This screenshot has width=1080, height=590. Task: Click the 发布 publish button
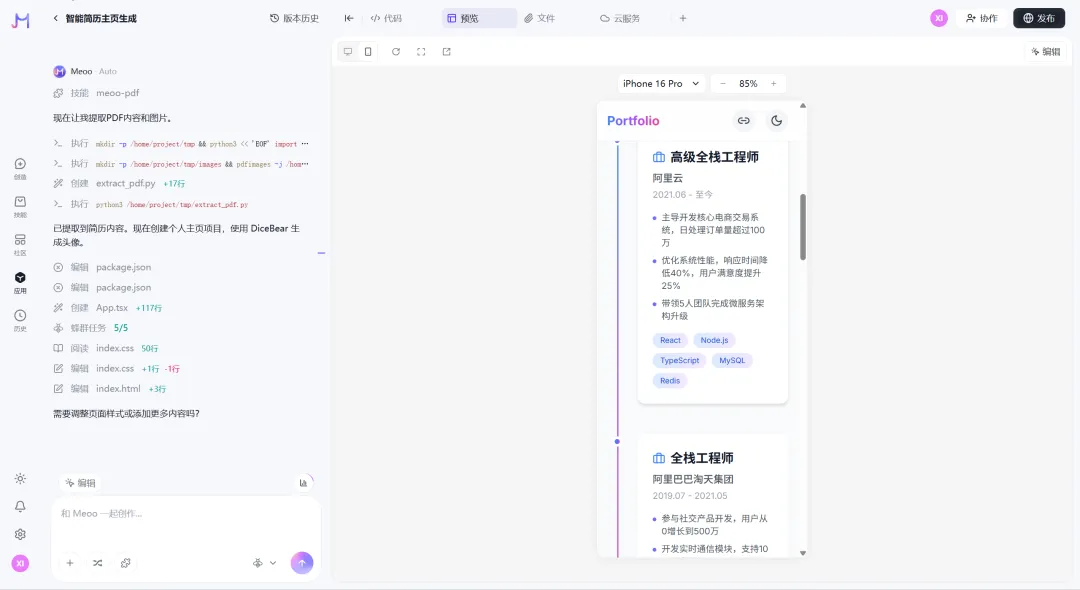tap(1039, 19)
